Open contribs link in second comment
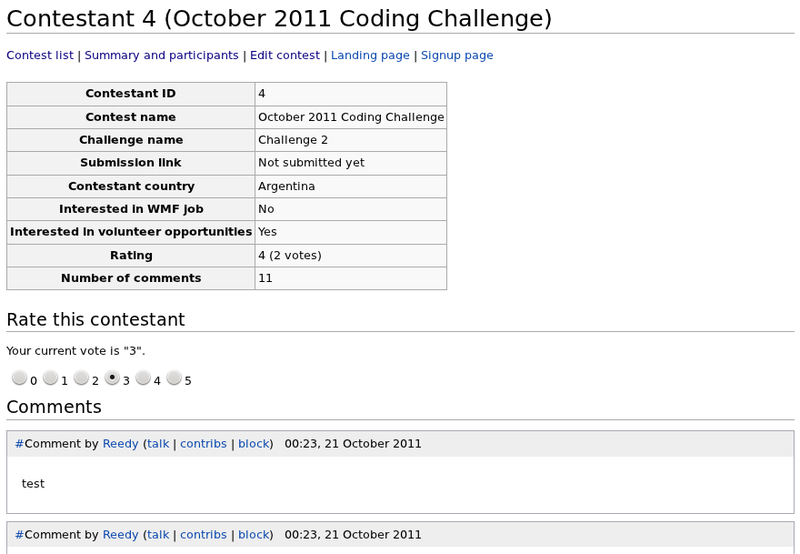The image size is (800, 554). [204, 535]
